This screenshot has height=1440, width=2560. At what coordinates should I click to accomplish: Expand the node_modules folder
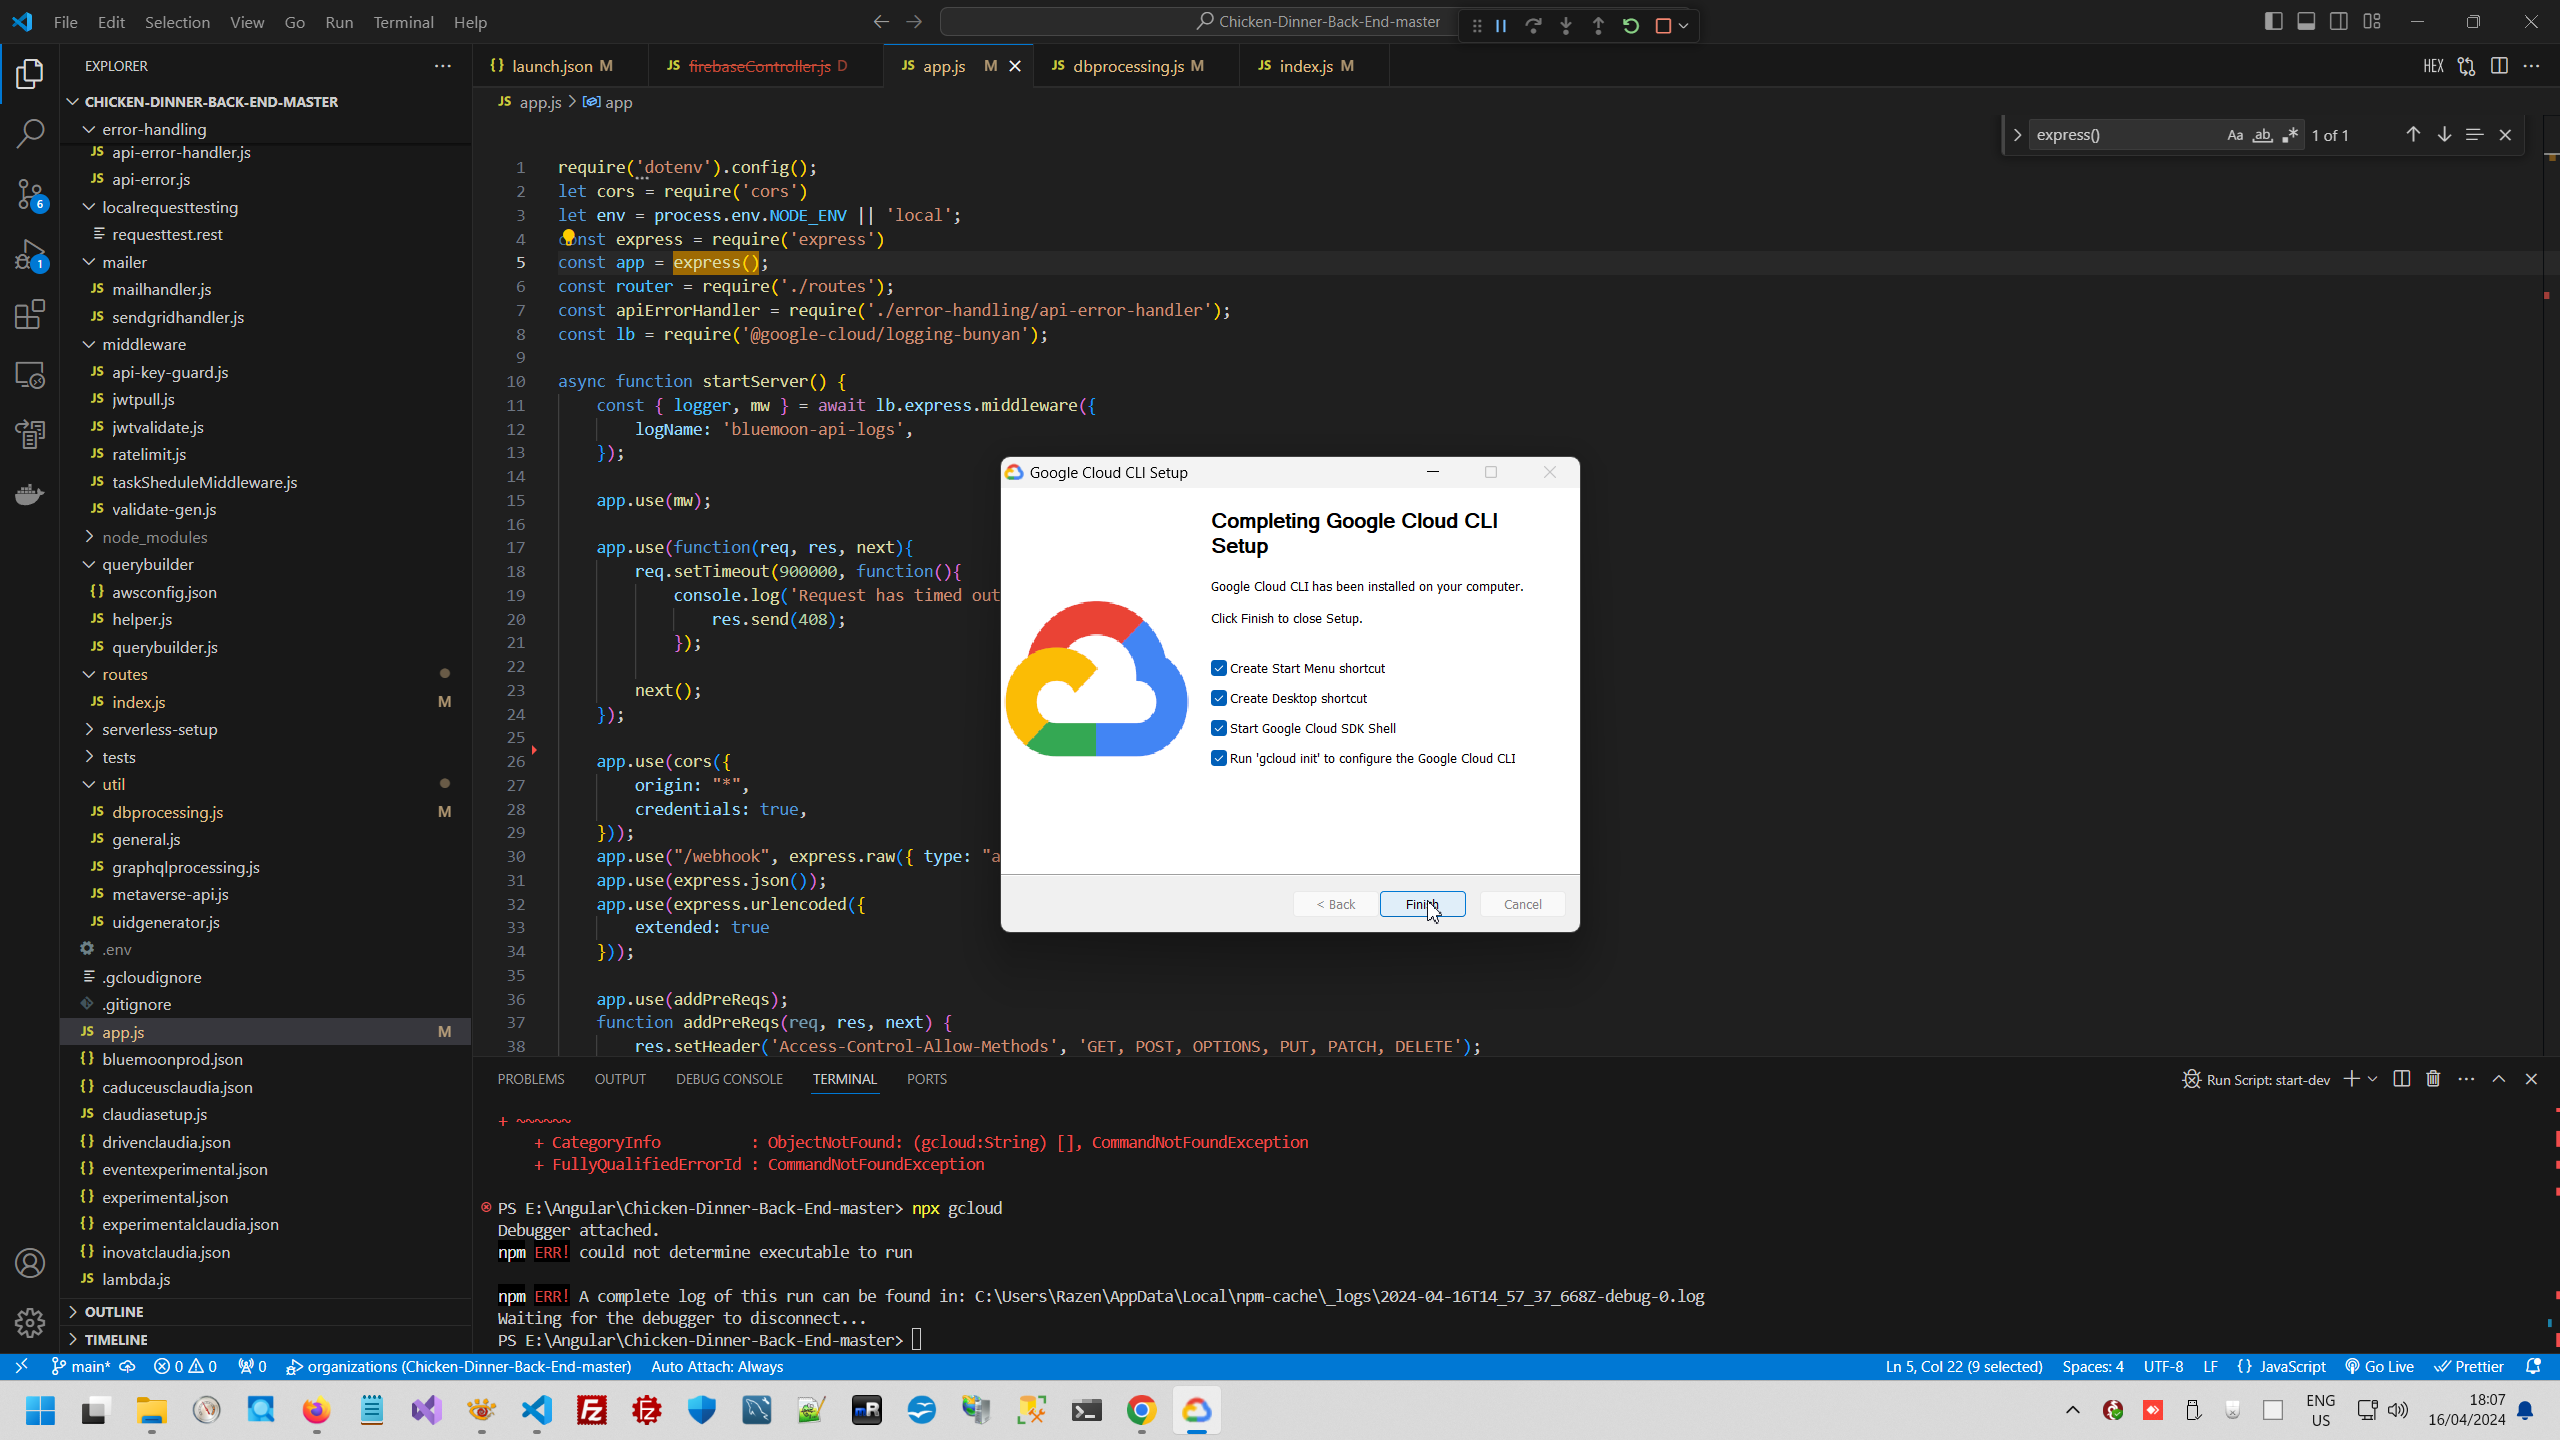(154, 537)
